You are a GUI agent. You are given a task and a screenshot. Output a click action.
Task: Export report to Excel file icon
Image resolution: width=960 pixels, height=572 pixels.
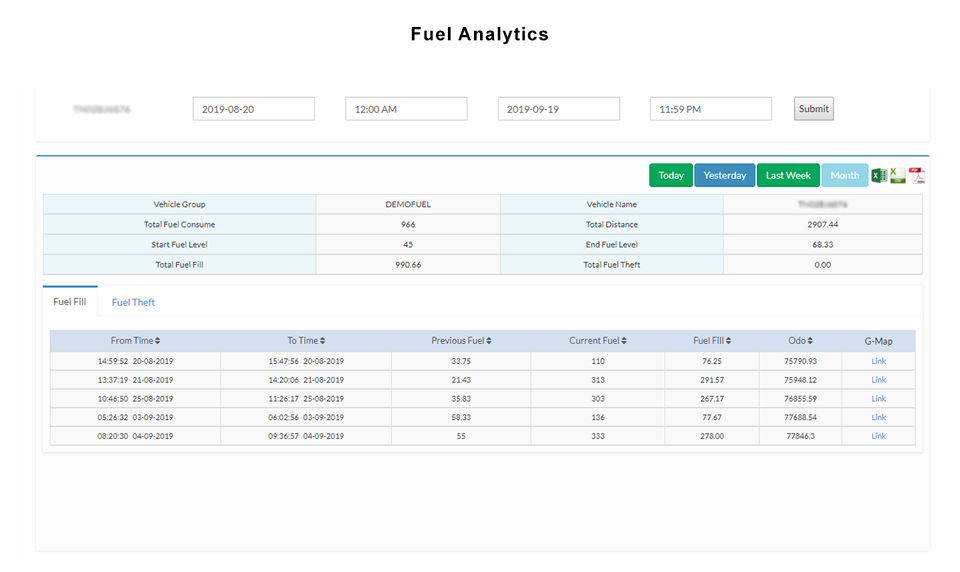click(879, 176)
